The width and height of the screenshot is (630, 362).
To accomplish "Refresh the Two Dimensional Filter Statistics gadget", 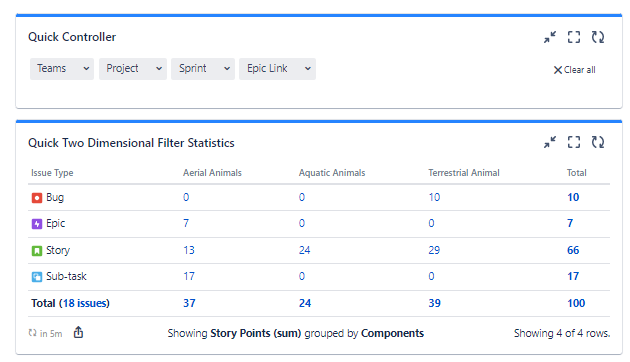I will (x=598, y=142).
